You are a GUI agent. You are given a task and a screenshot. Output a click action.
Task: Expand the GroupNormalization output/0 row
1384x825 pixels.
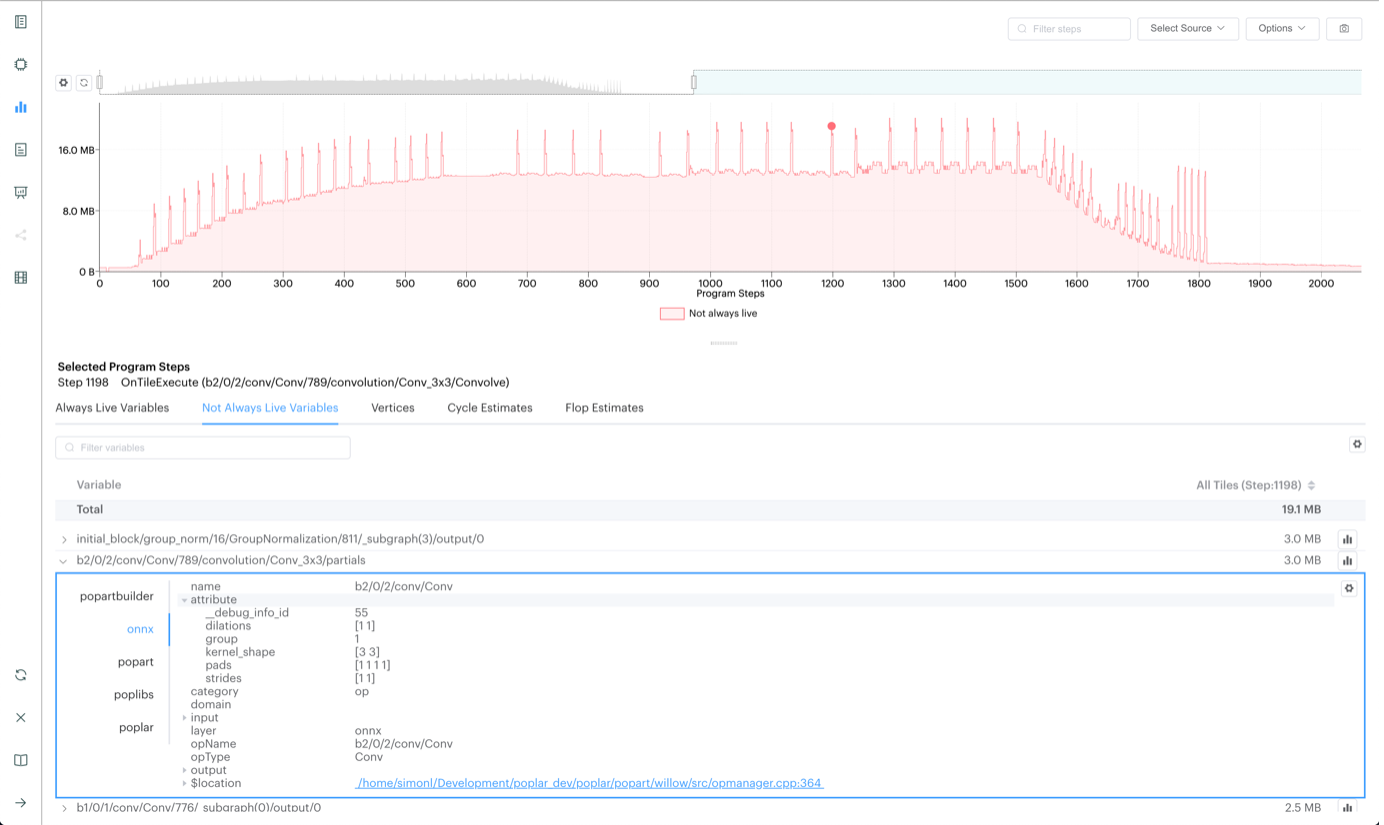pos(63,538)
